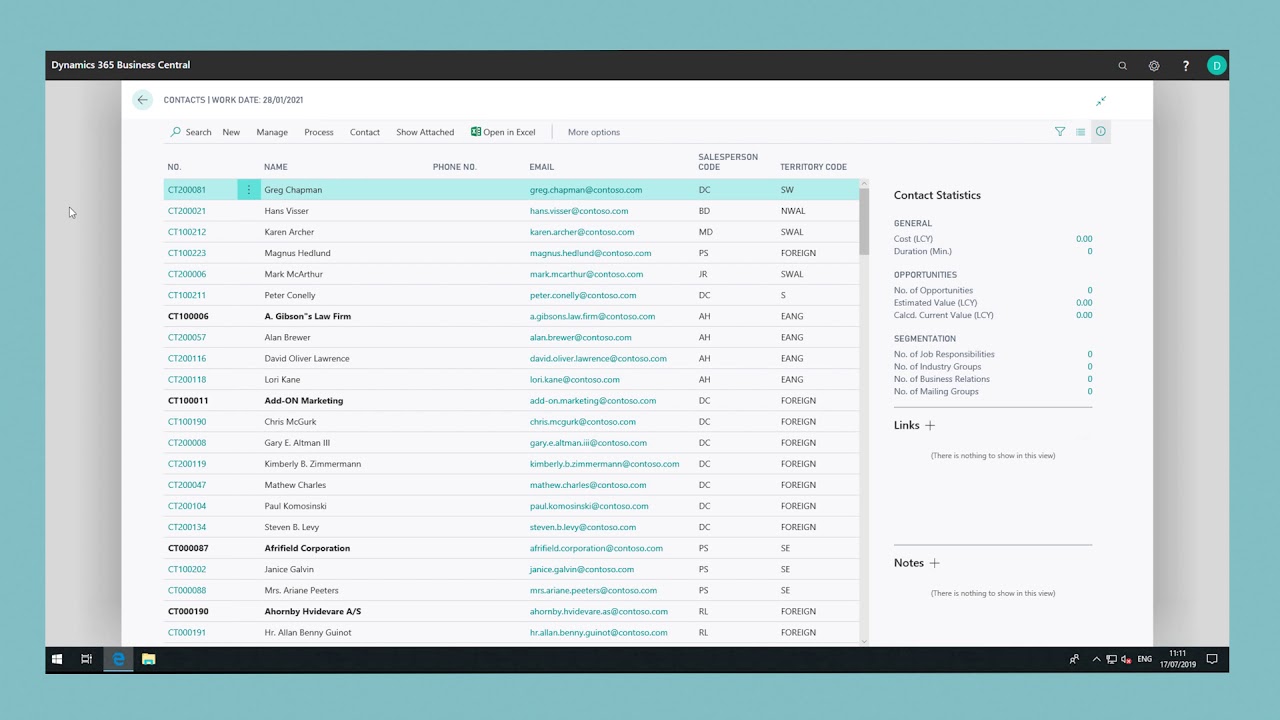The image size is (1280, 720).
Task: Open the user profile avatar D
Action: (1216, 65)
